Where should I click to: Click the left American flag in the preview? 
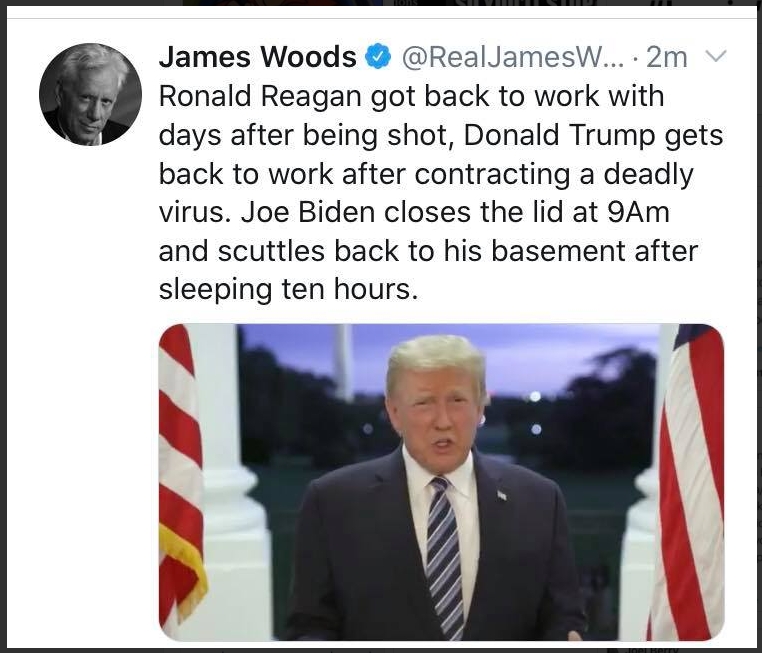tap(180, 474)
